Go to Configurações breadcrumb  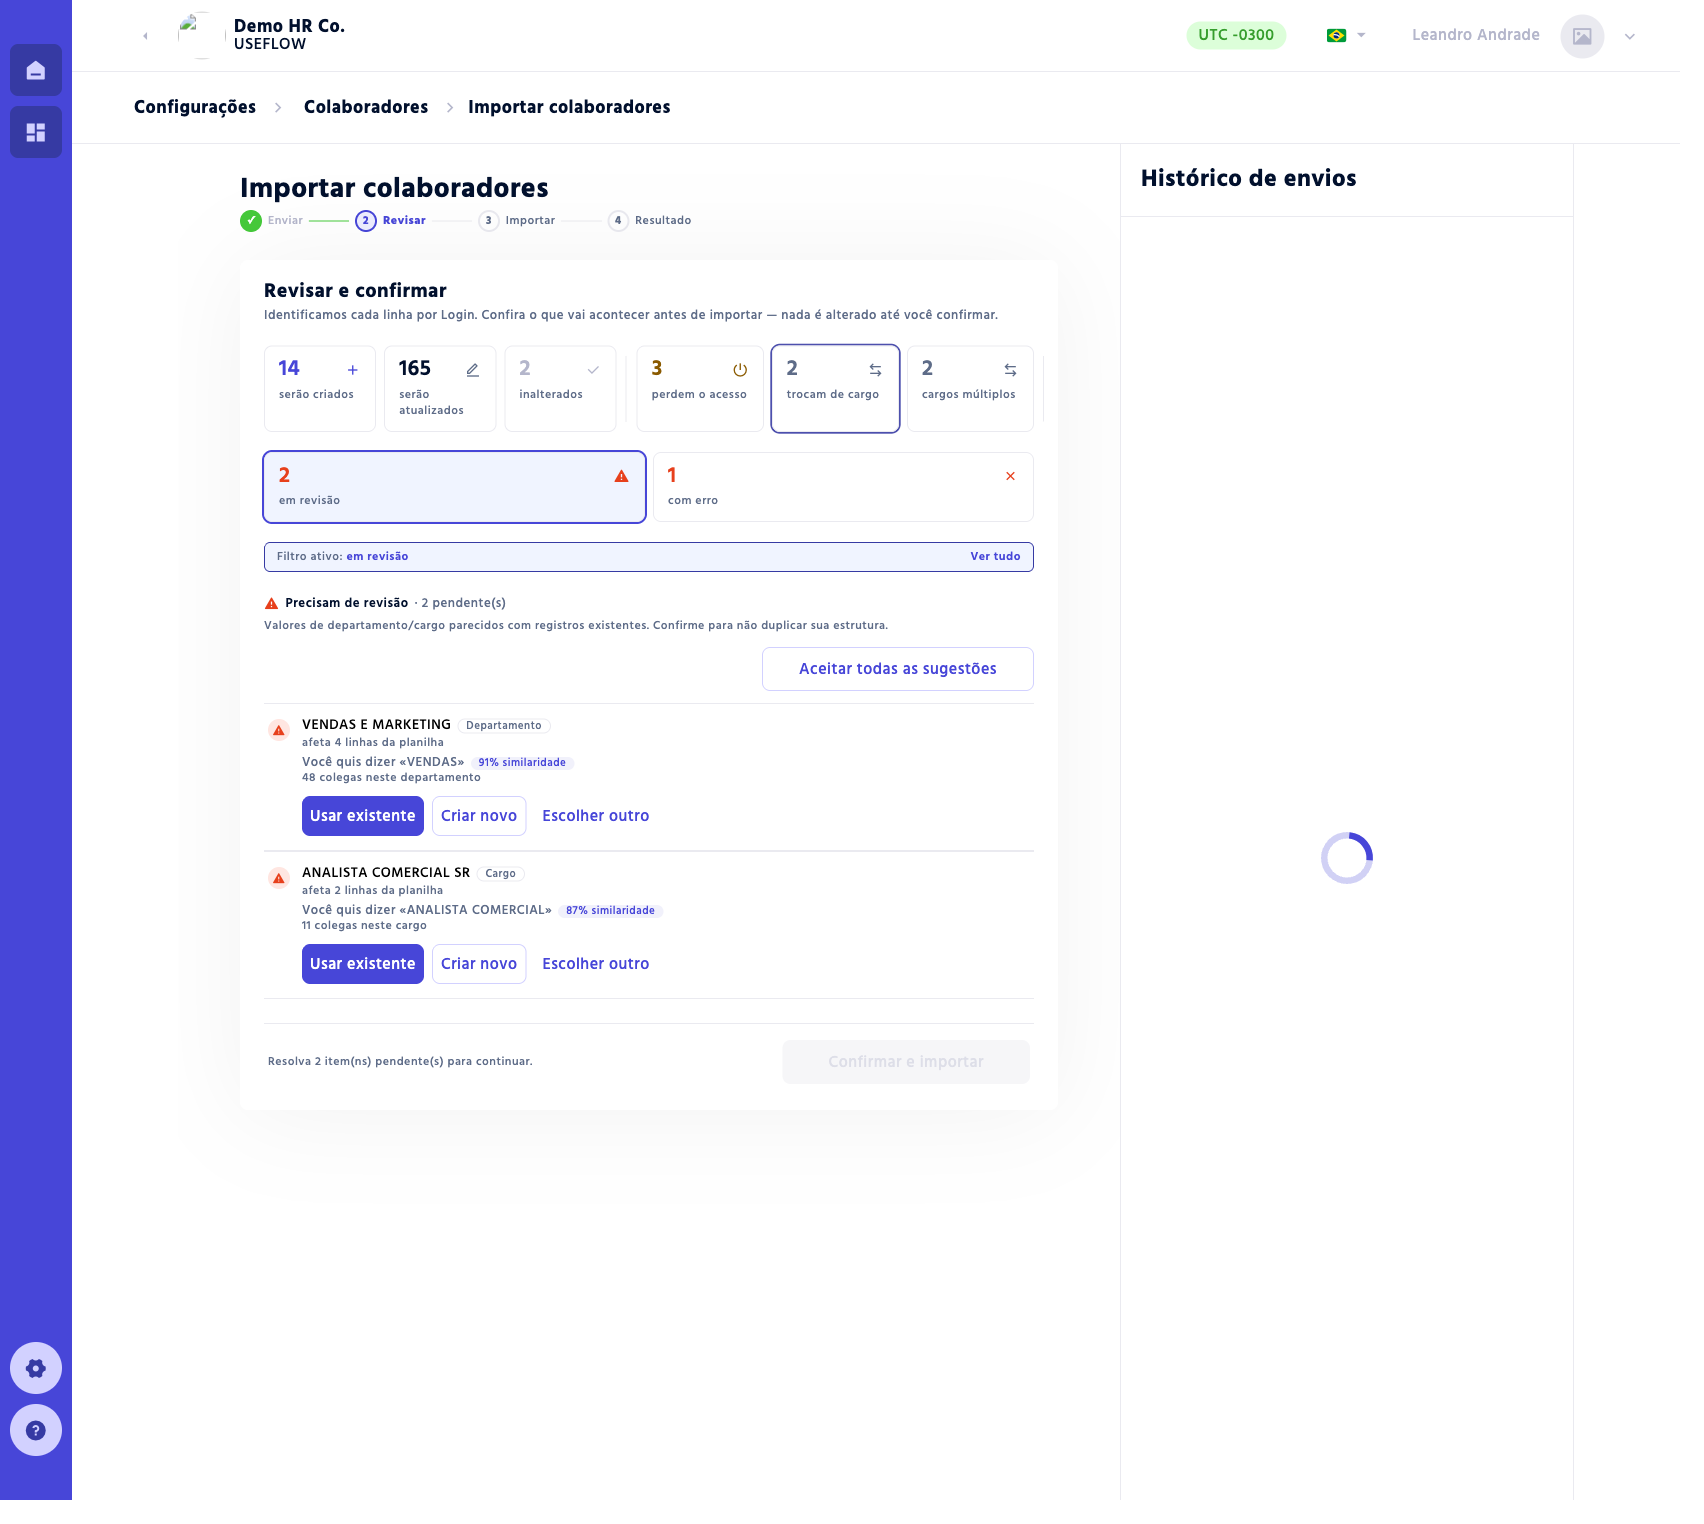point(195,107)
